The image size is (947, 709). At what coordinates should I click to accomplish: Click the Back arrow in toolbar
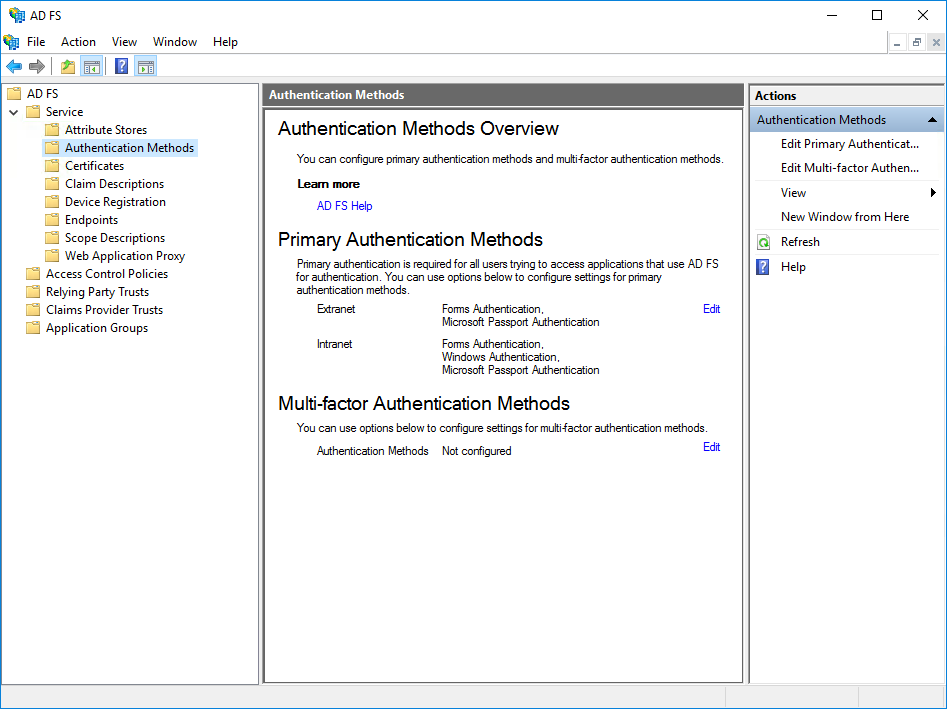(x=14, y=67)
